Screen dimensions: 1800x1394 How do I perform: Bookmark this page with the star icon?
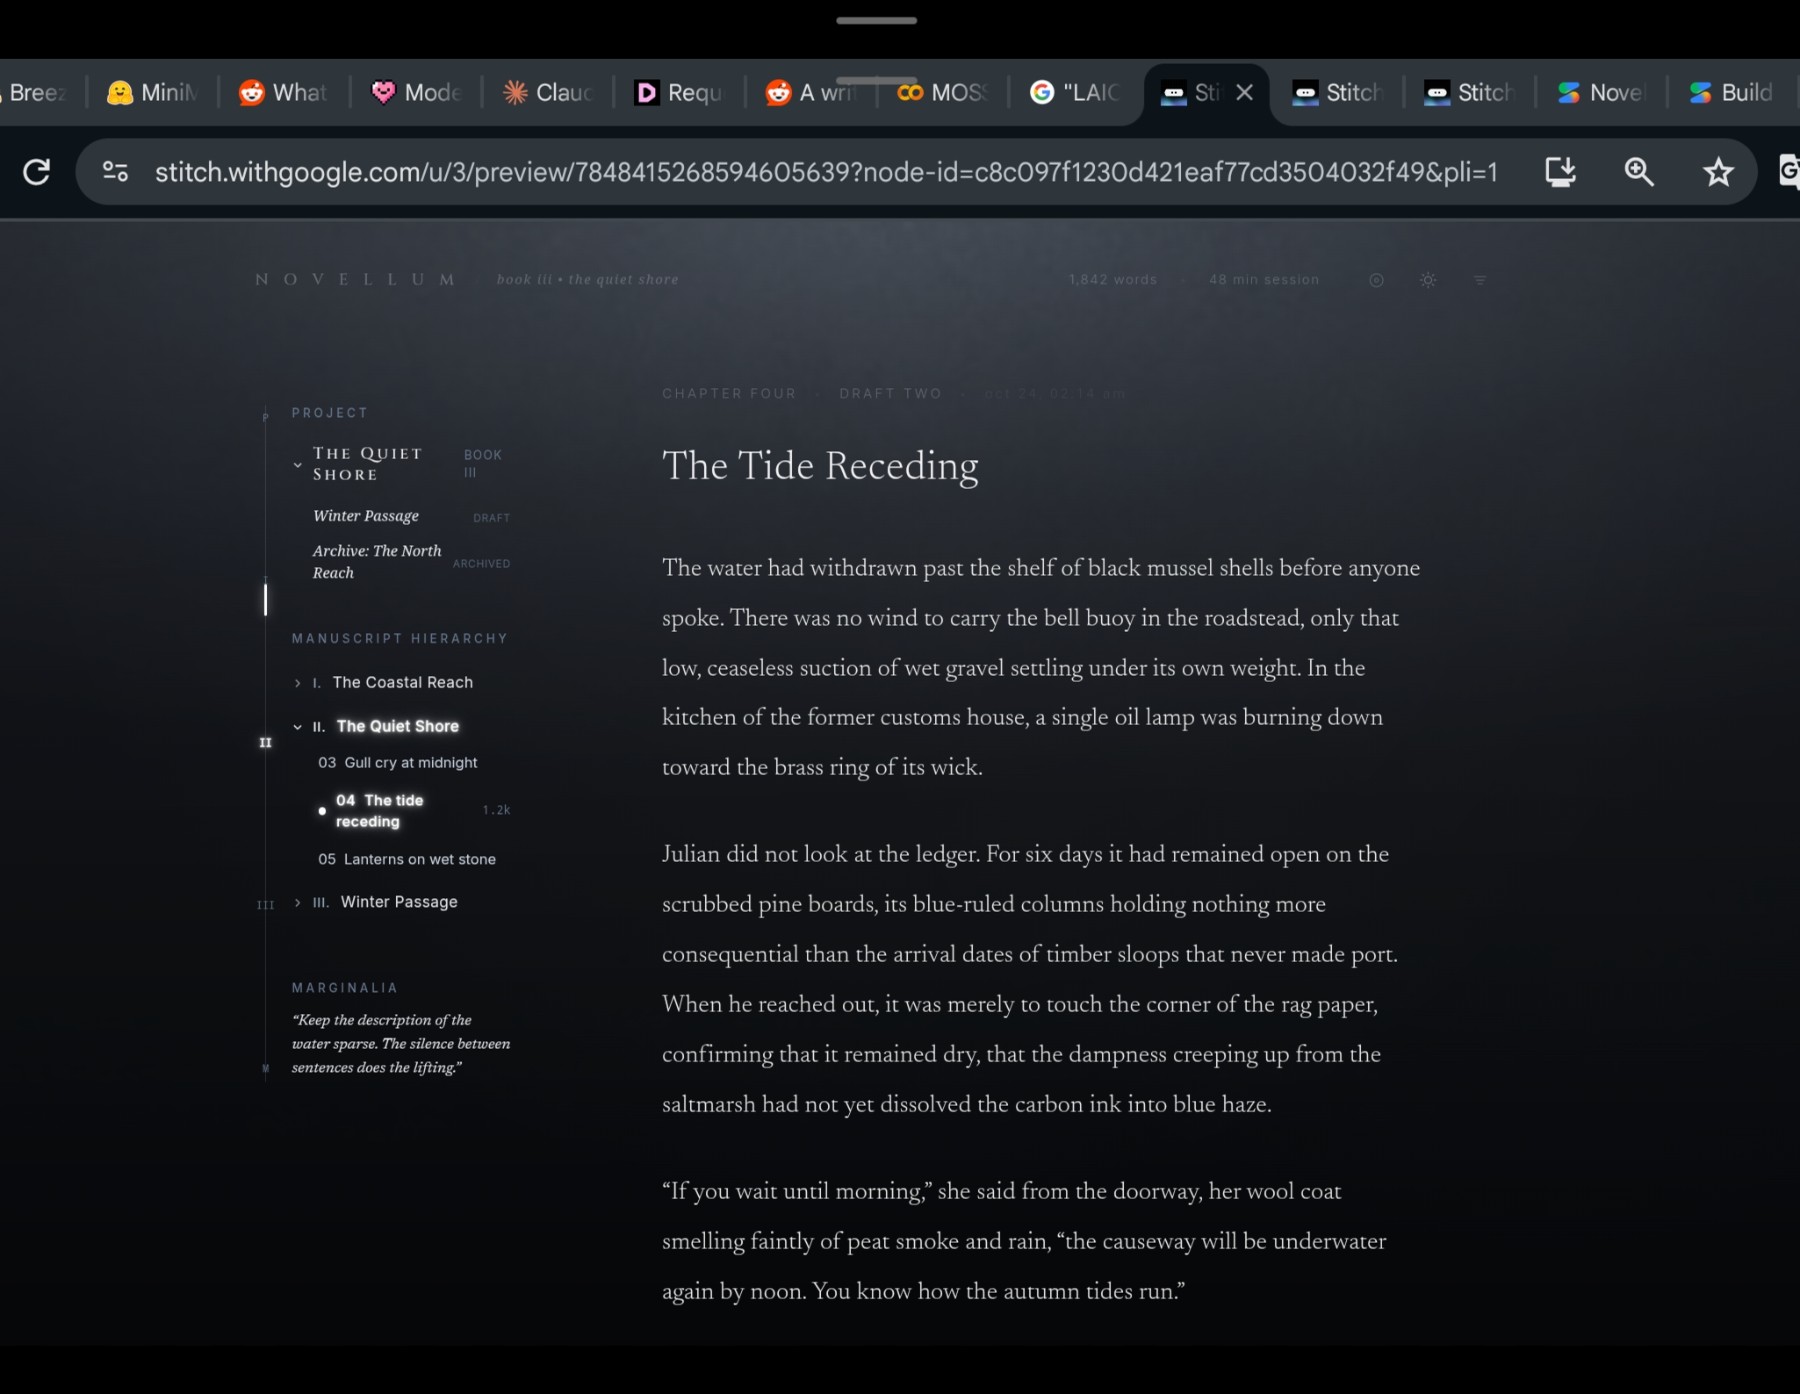coord(1718,172)
